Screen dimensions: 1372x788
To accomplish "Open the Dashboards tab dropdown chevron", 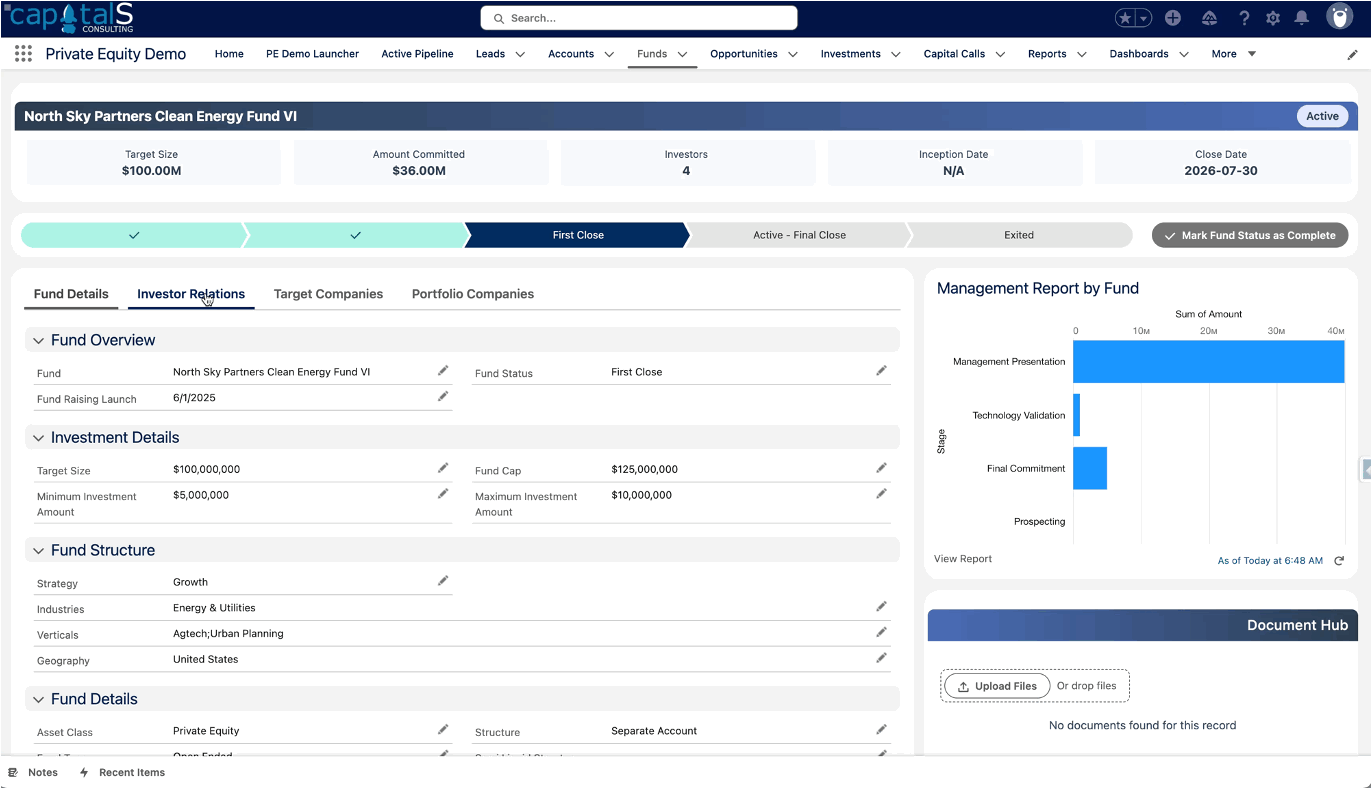I will point(1184,55).
